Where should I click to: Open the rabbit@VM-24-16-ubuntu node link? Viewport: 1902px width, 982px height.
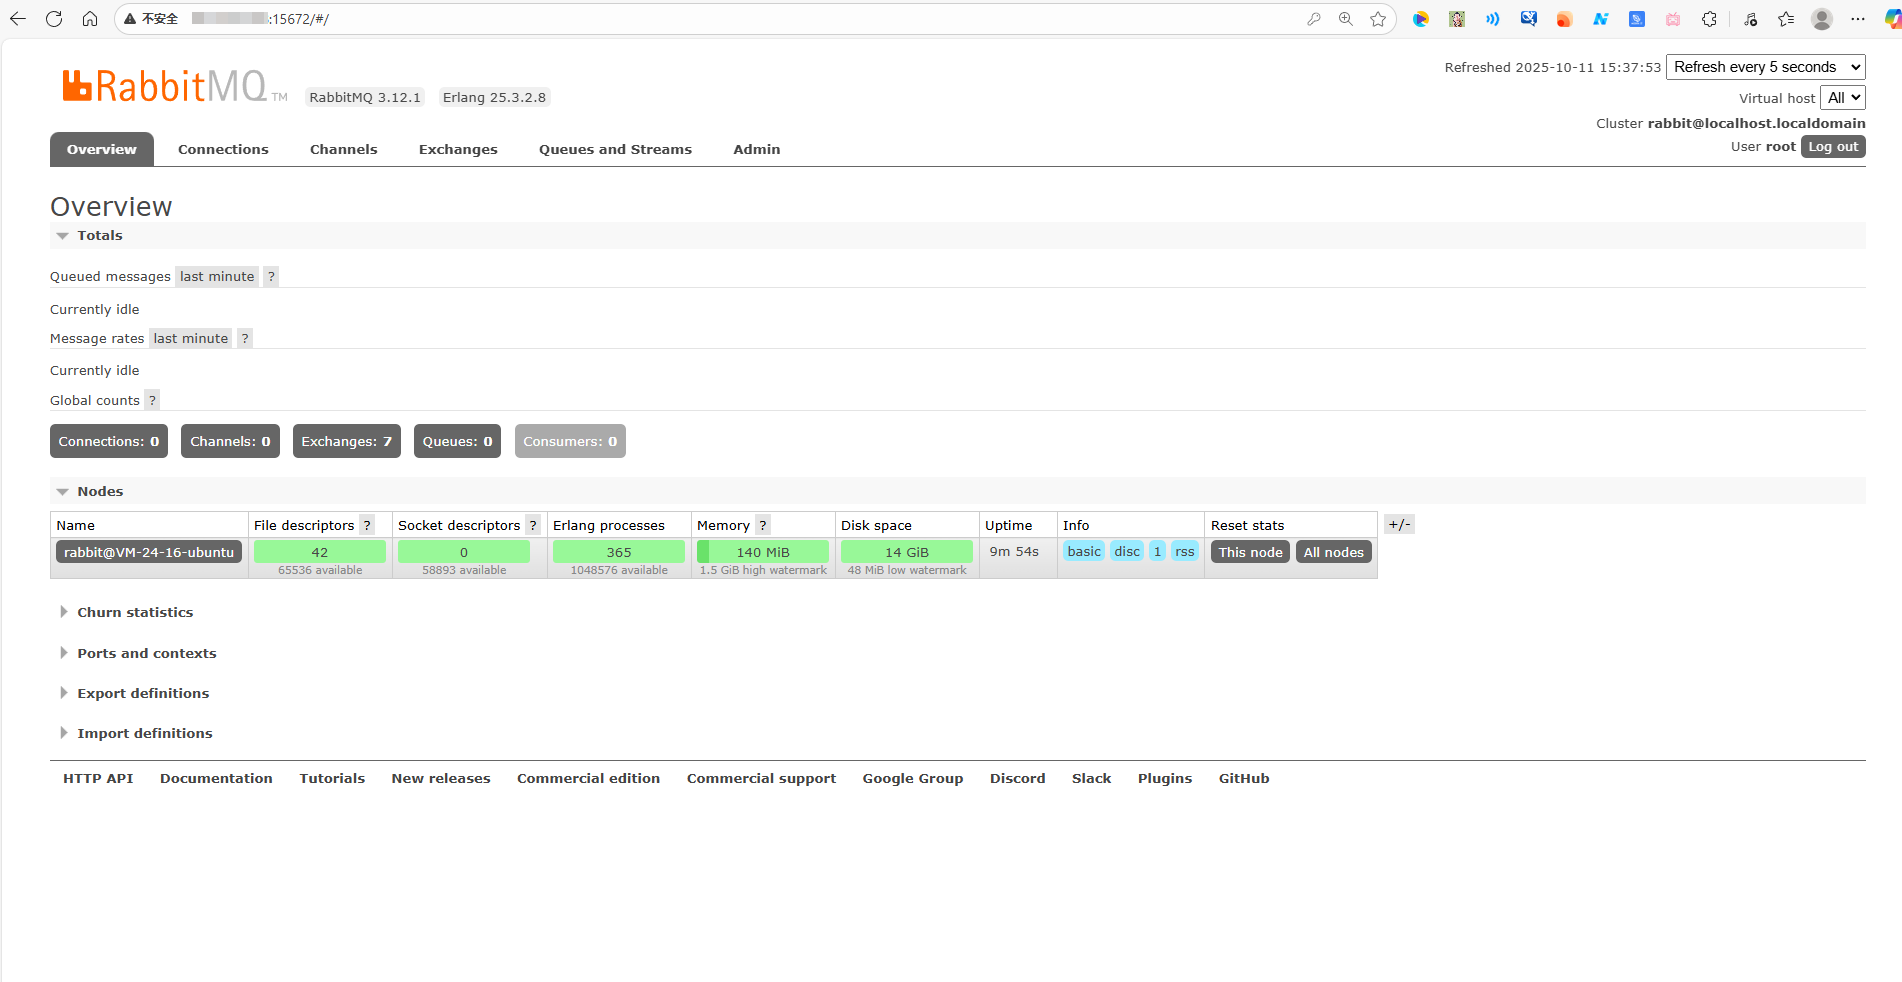coord(149,553)
